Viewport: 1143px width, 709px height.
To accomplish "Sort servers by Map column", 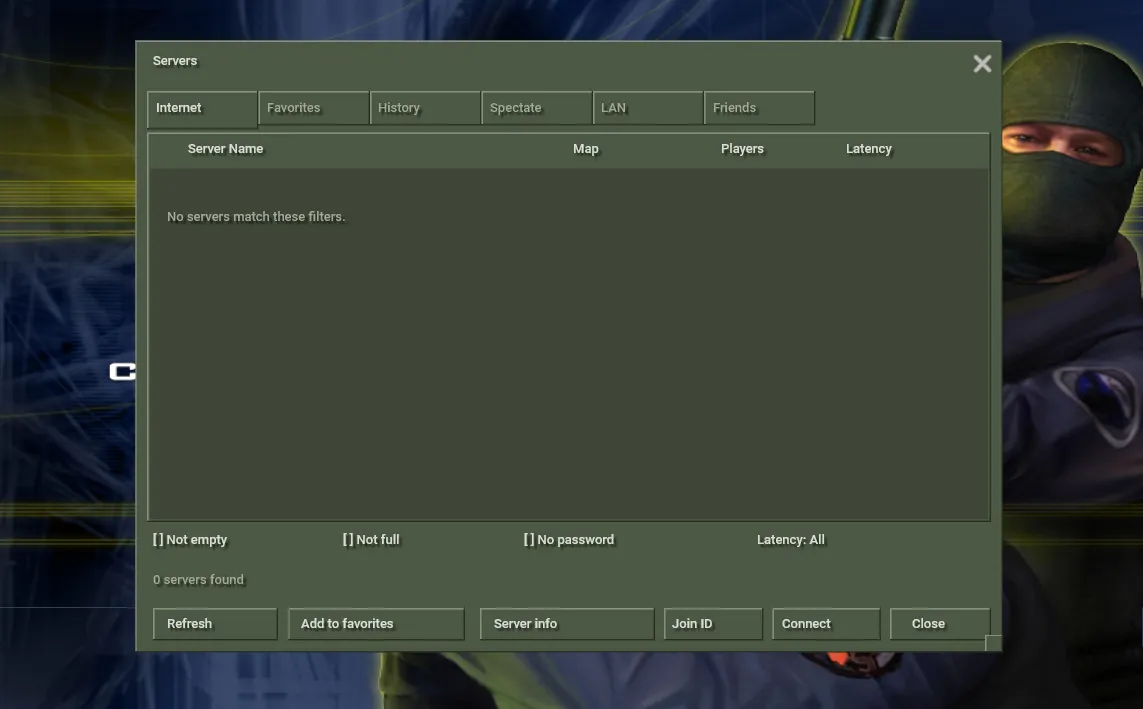I will (585, 149).
